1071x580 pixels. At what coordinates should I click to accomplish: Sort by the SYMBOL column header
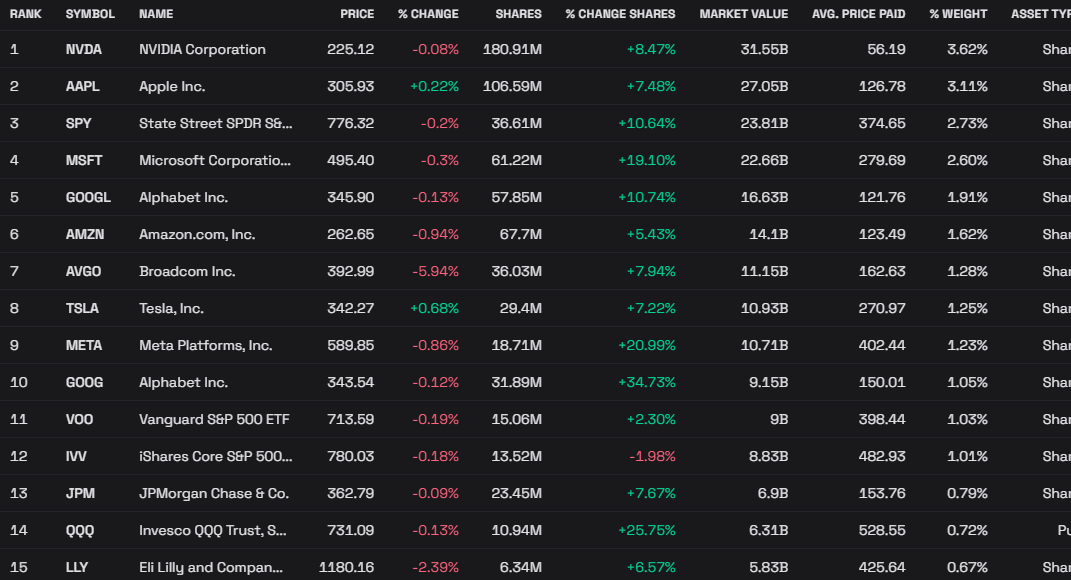coord(90,14)
